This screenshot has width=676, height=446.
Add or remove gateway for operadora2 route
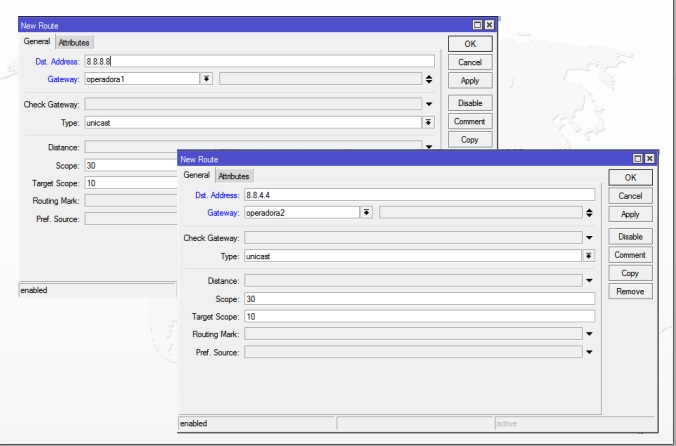click(x=589, y=212)
